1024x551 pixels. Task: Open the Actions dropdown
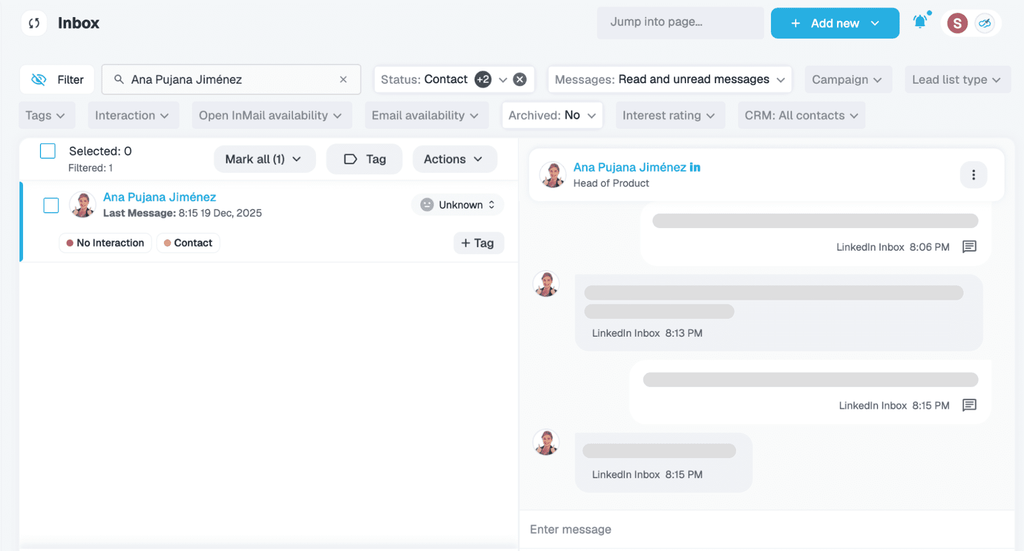[454, 159]
